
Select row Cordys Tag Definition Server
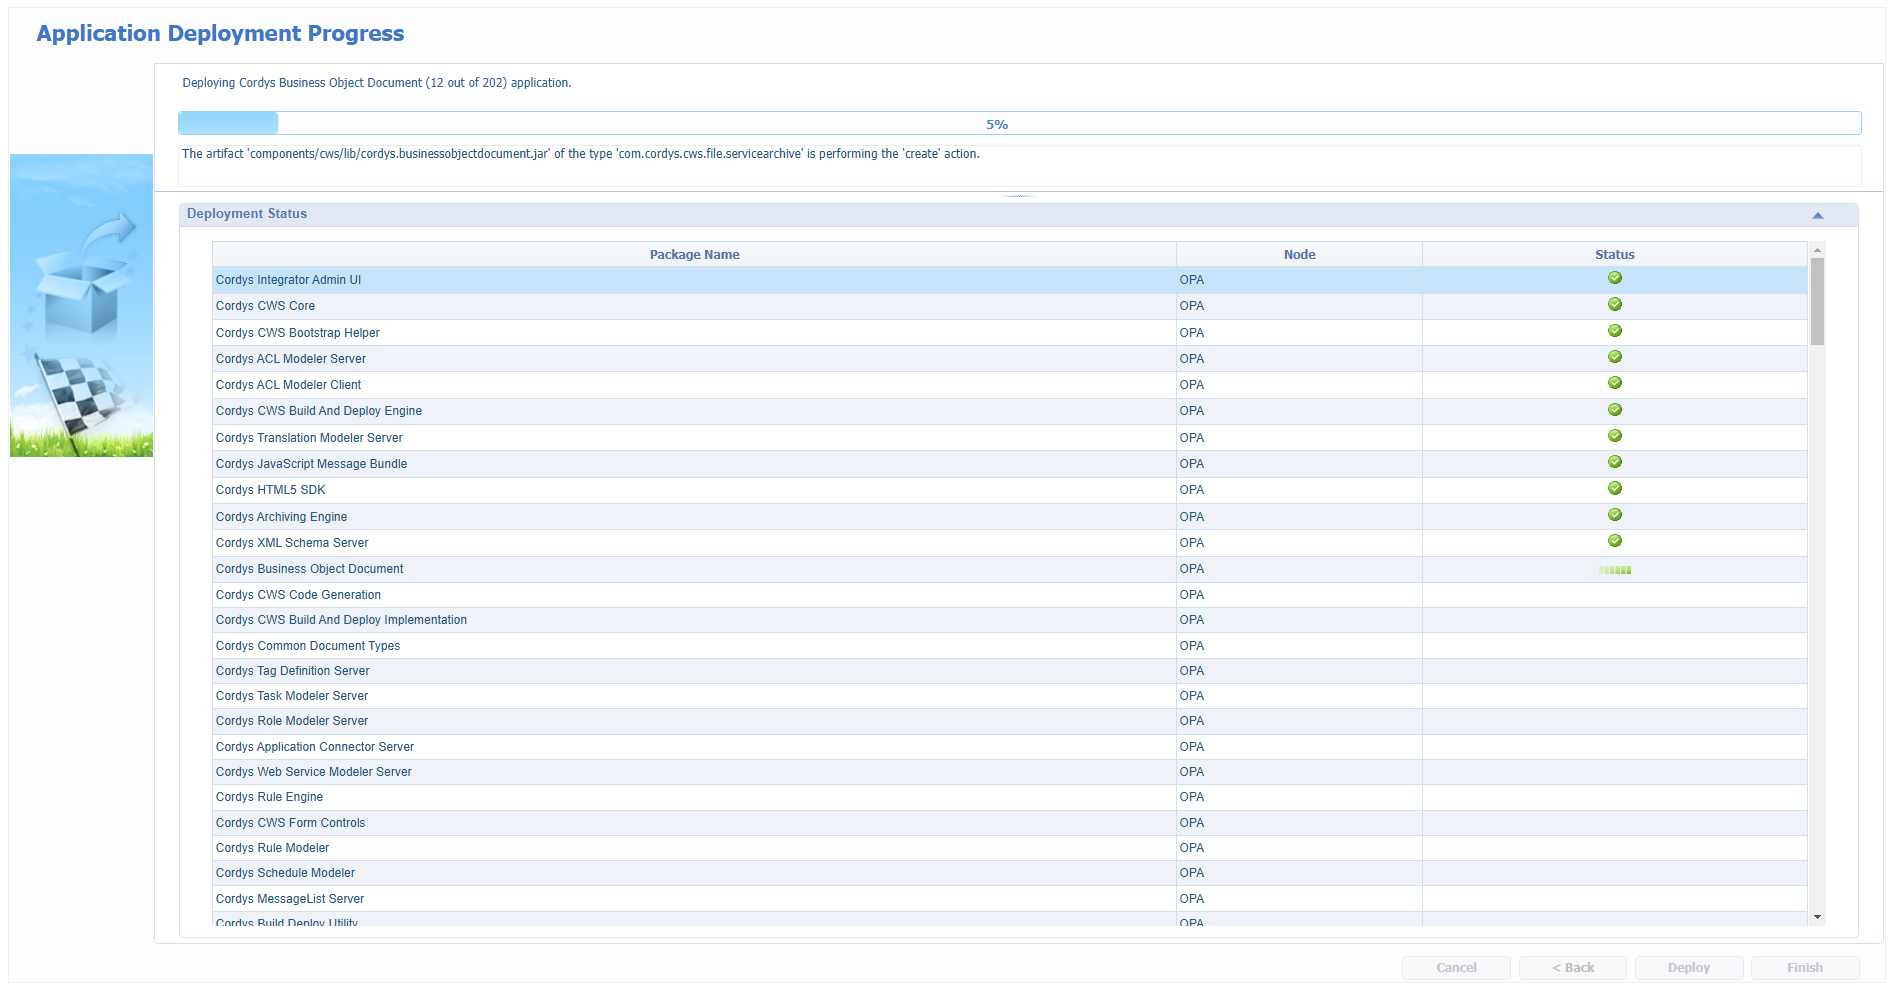pos(1010,671)
